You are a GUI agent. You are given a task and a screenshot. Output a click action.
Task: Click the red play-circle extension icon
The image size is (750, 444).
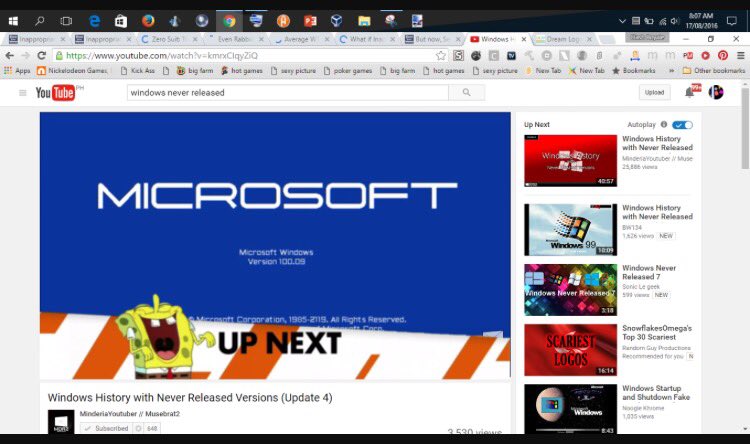point(706,56)
